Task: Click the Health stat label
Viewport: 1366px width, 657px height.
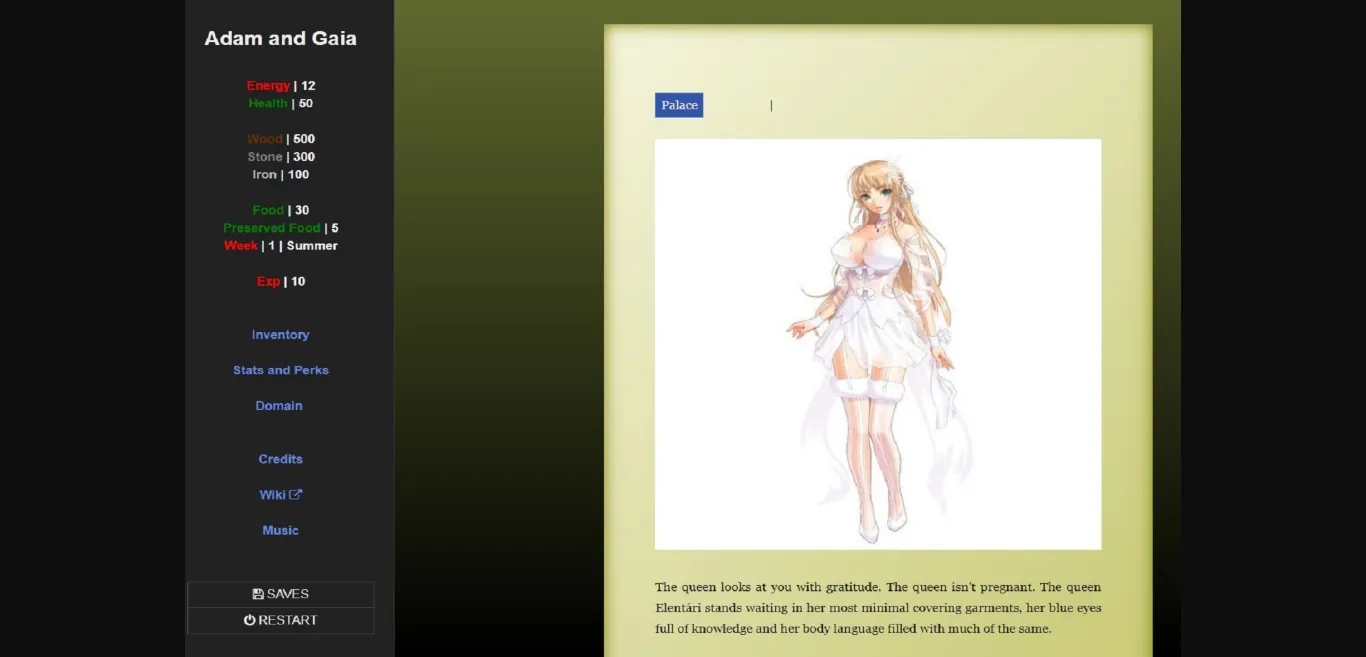Action: click(x=267, y=103)
